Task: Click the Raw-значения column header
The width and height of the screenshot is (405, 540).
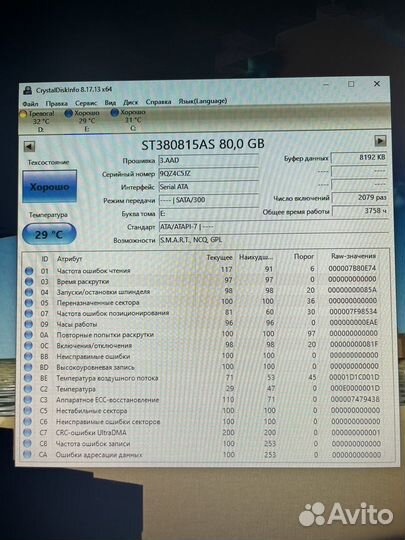Action: coord(353,256)
